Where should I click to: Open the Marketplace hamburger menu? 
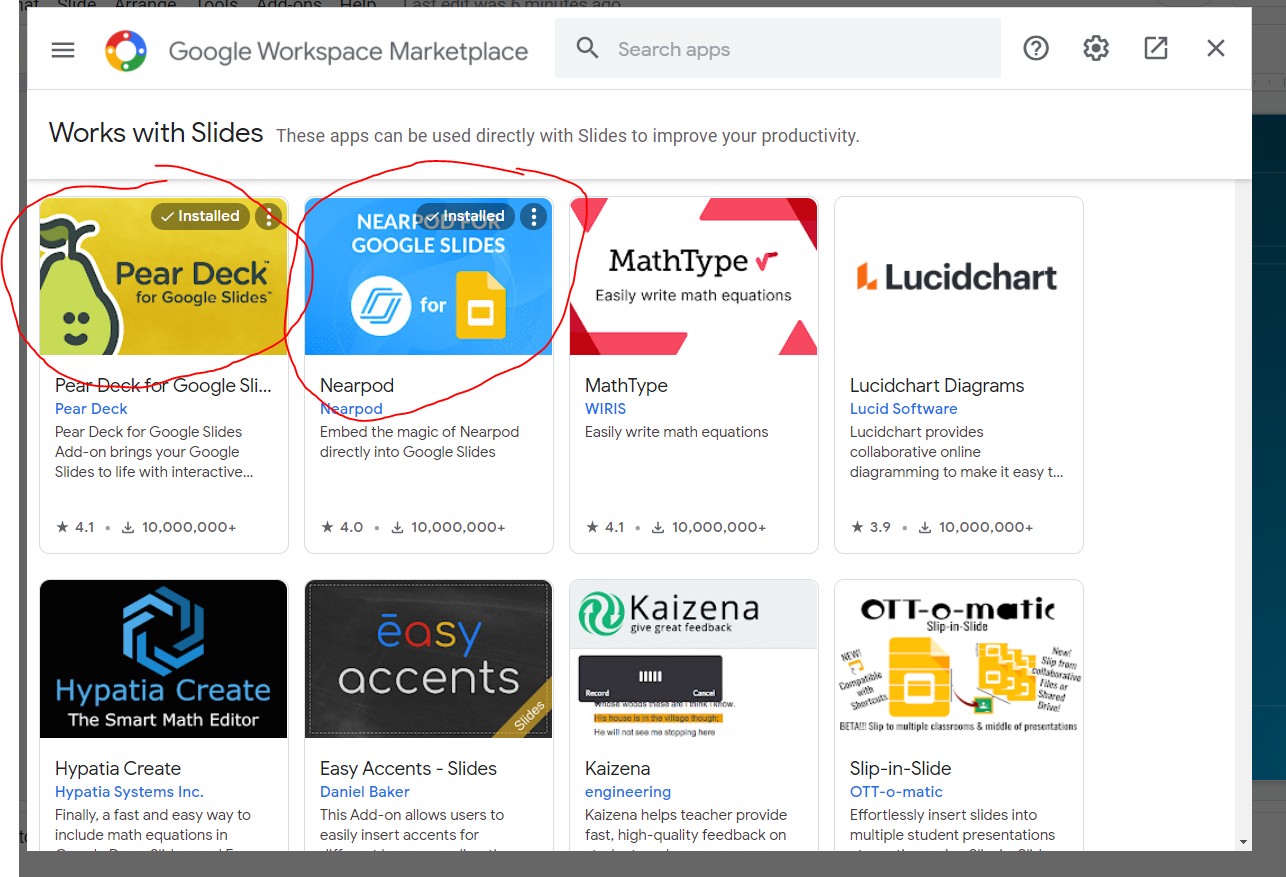(63, 49)
